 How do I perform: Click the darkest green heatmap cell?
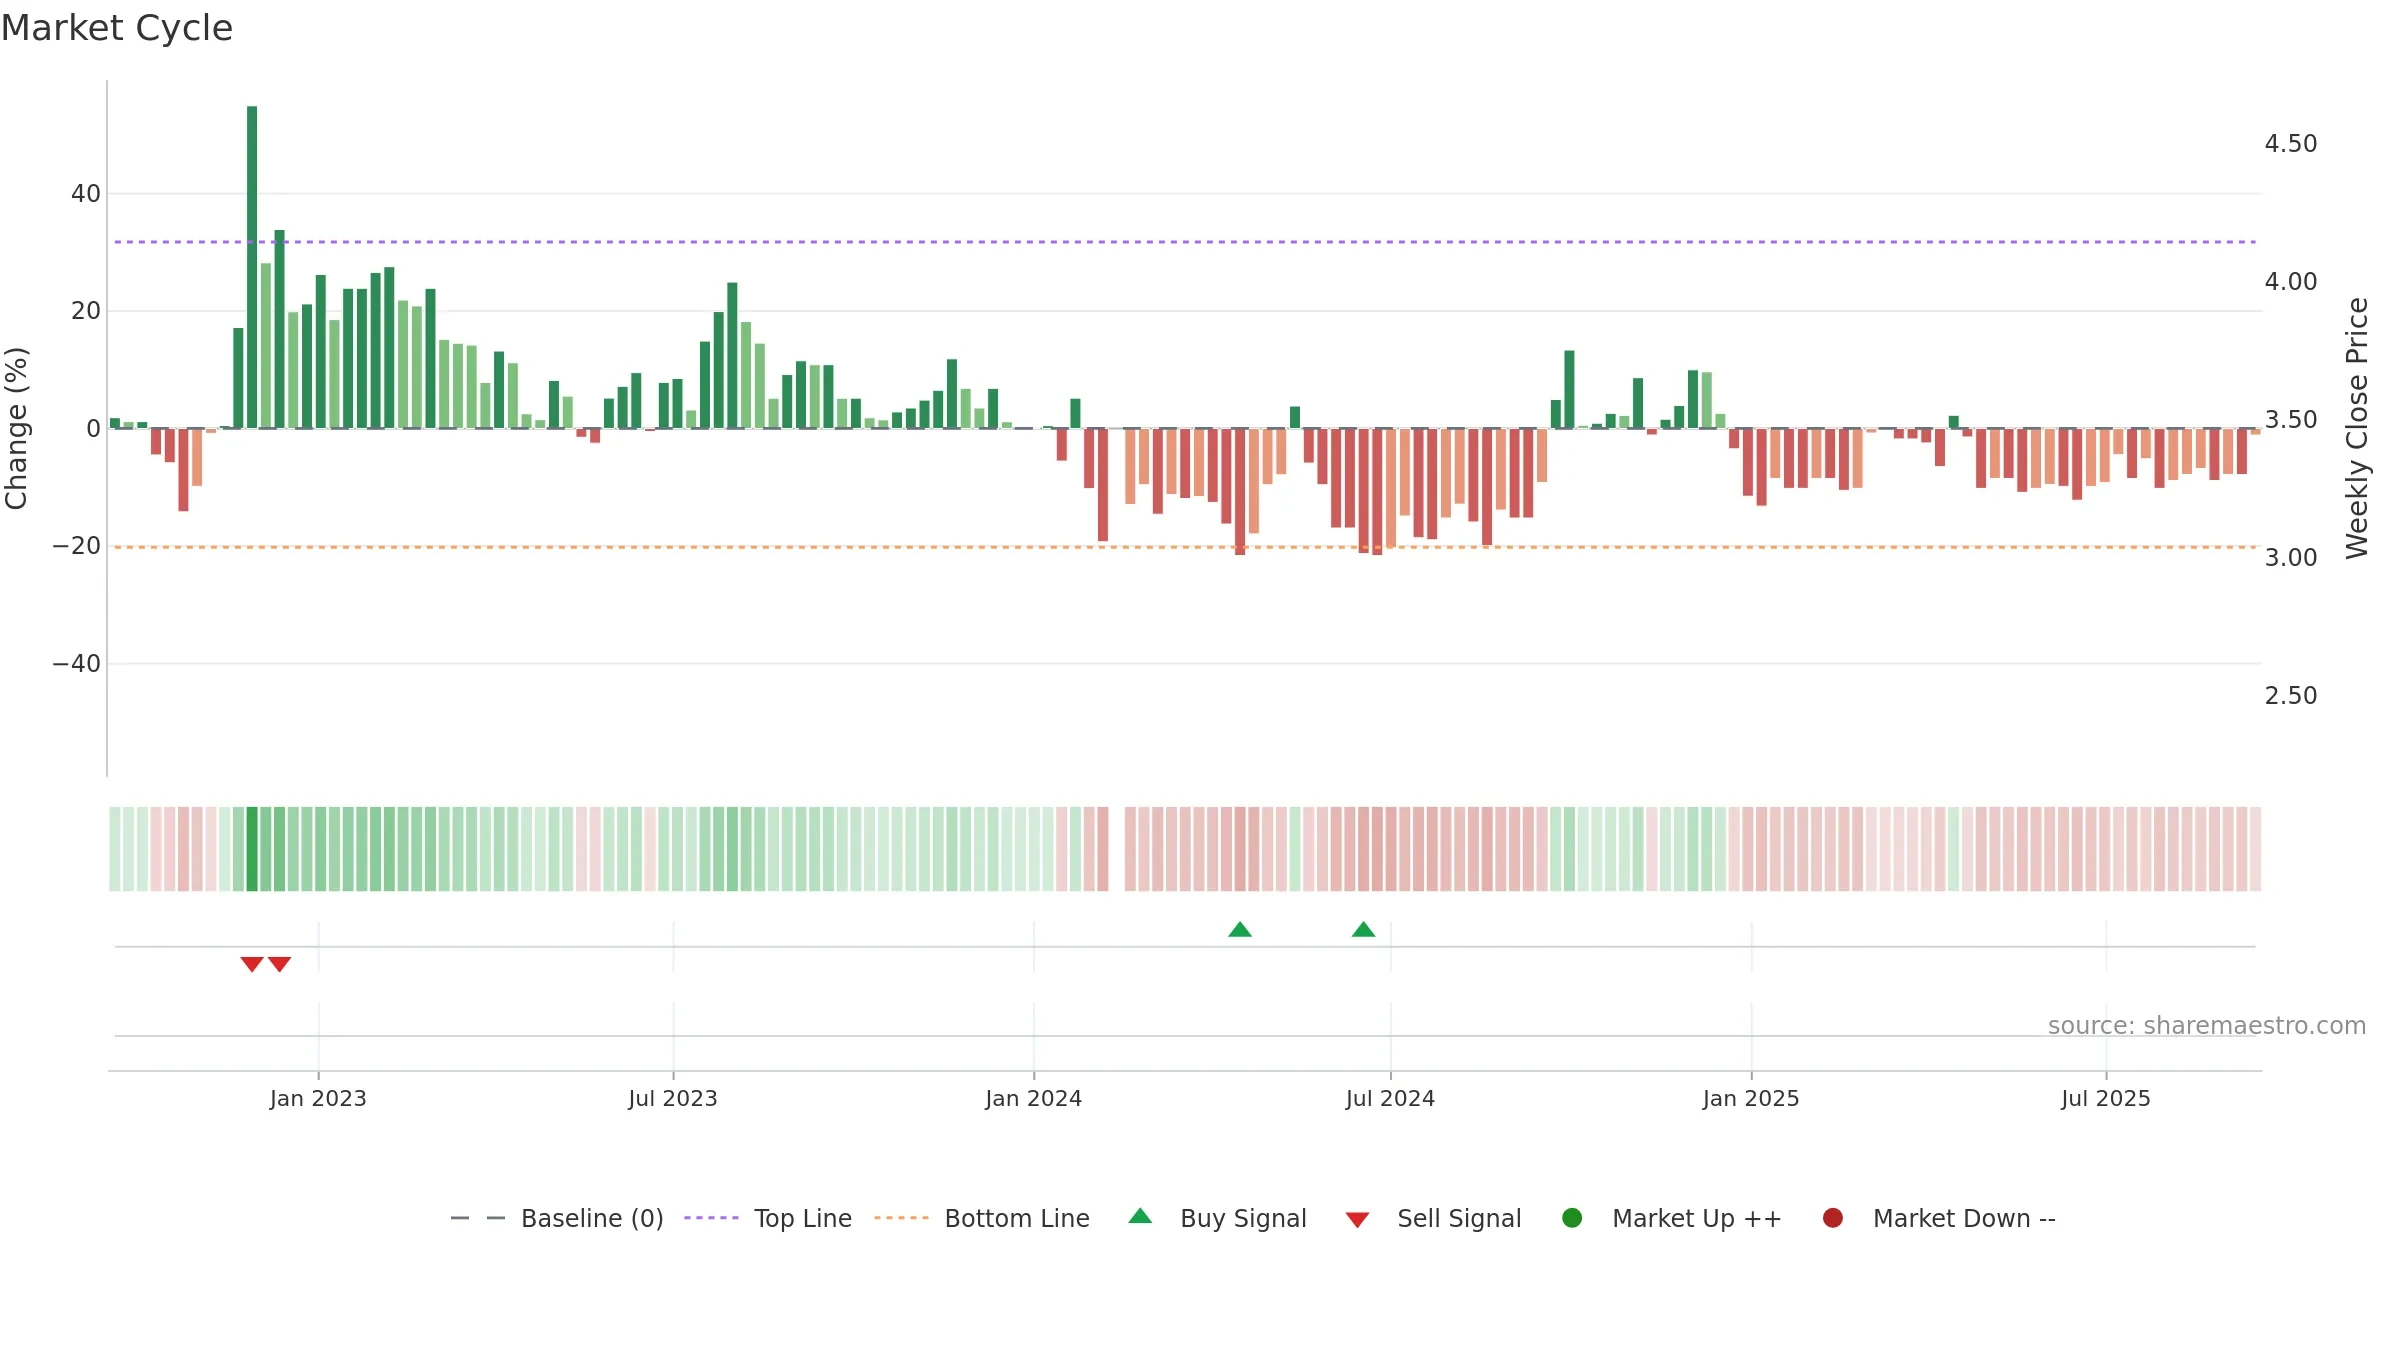tap(252, 849)
